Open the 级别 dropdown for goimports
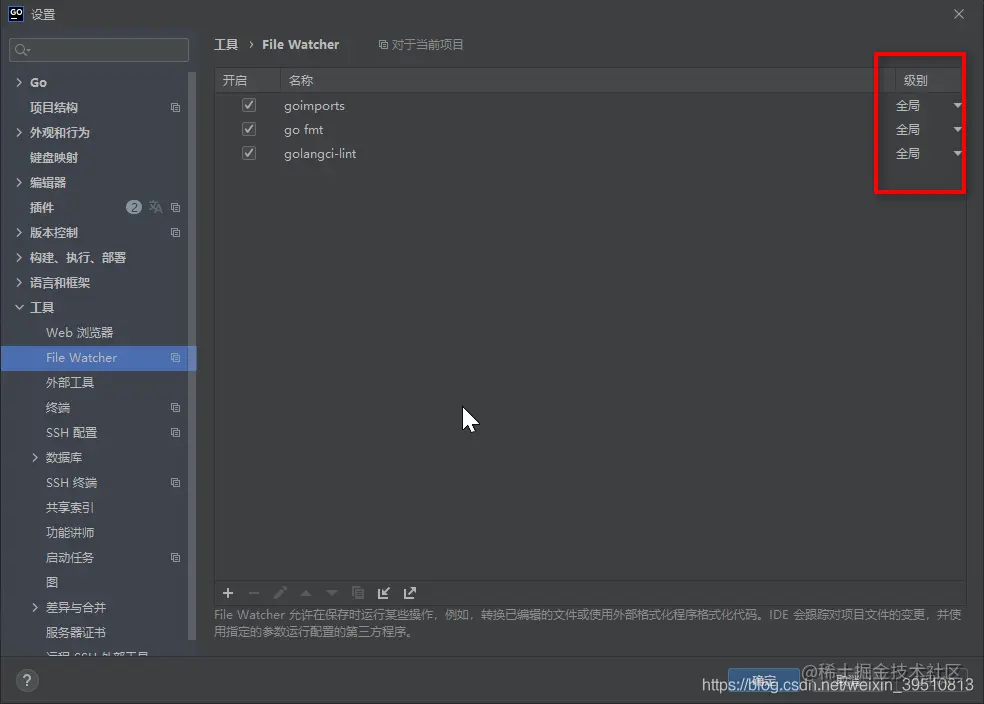 coord(957,104)
